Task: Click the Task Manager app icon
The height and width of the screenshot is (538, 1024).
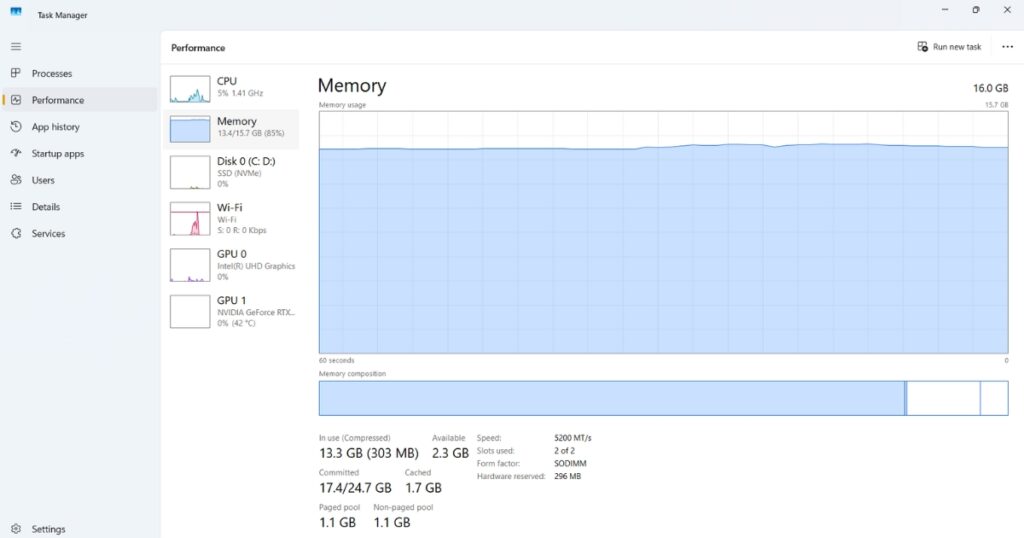Action: coord(16,15)
